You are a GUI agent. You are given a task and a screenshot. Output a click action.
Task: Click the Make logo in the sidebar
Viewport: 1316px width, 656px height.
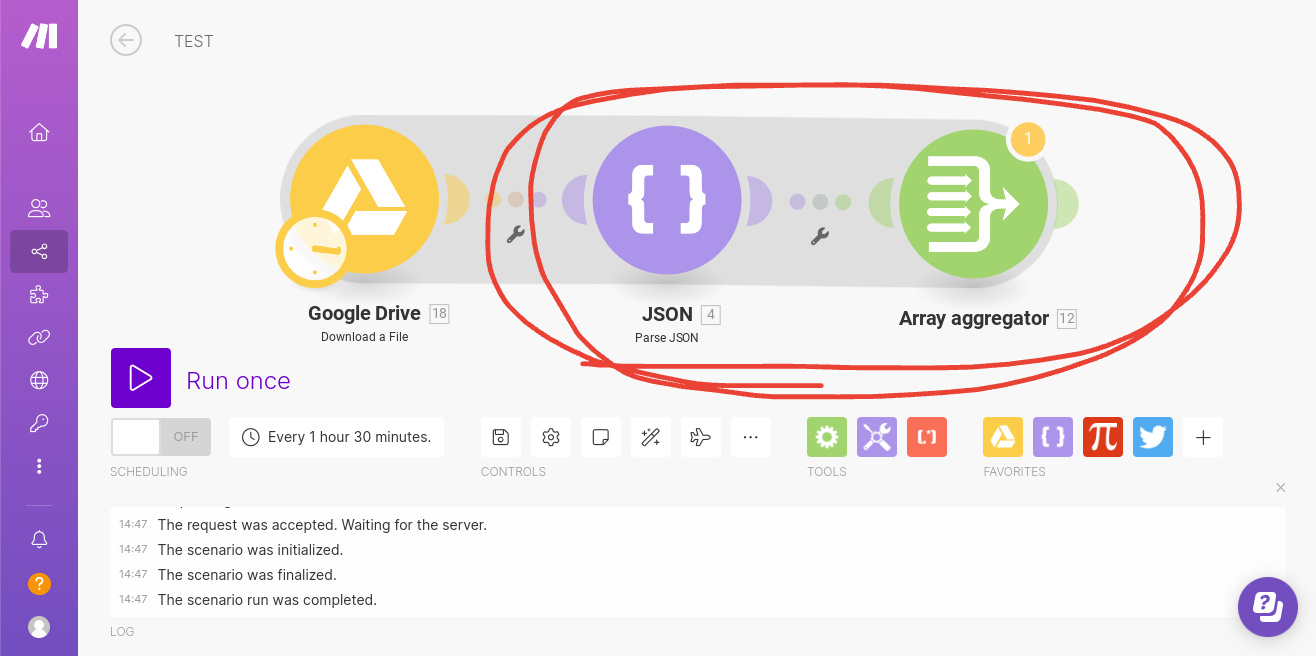click(x=39, y=36)
